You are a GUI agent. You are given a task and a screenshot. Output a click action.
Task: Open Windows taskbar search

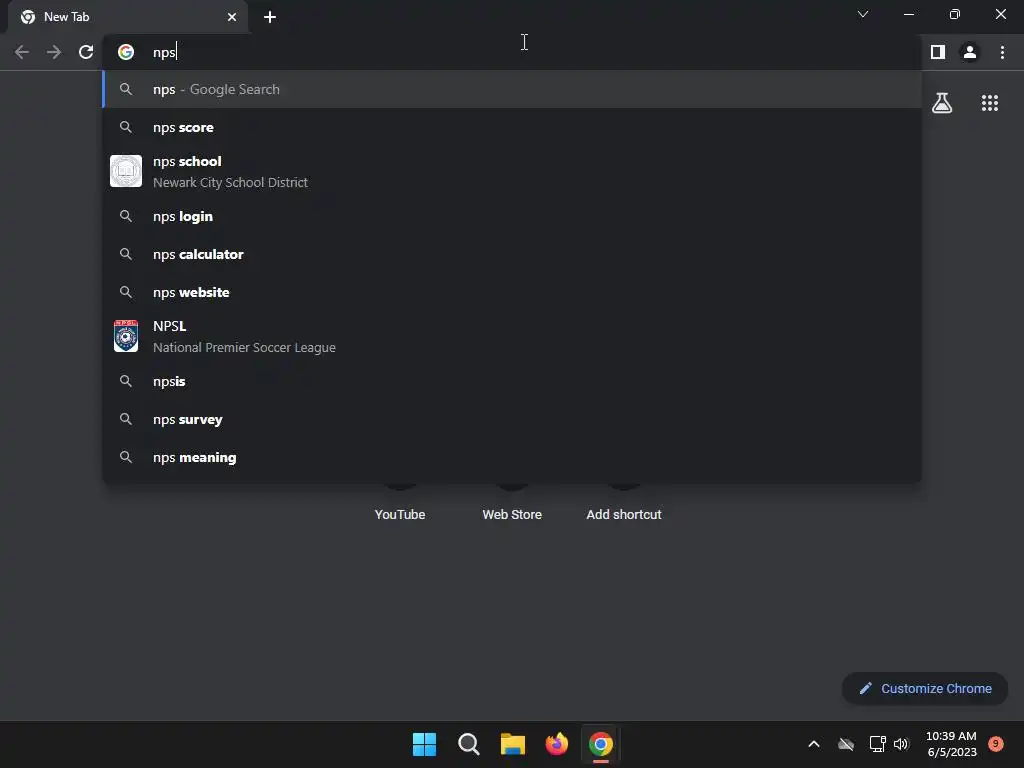[469, 744]
